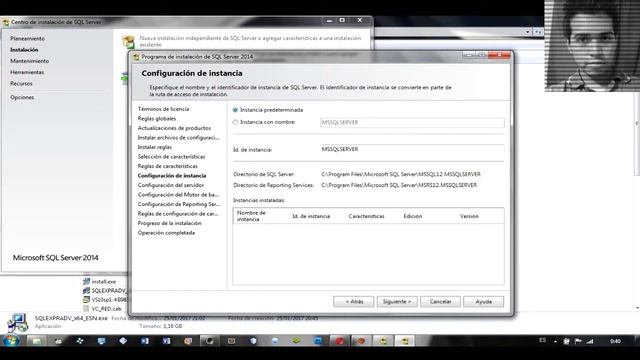The image size is (640, 360).
Task: Select the install.exe file name in Explorer
Action: (x=104, y=282)
